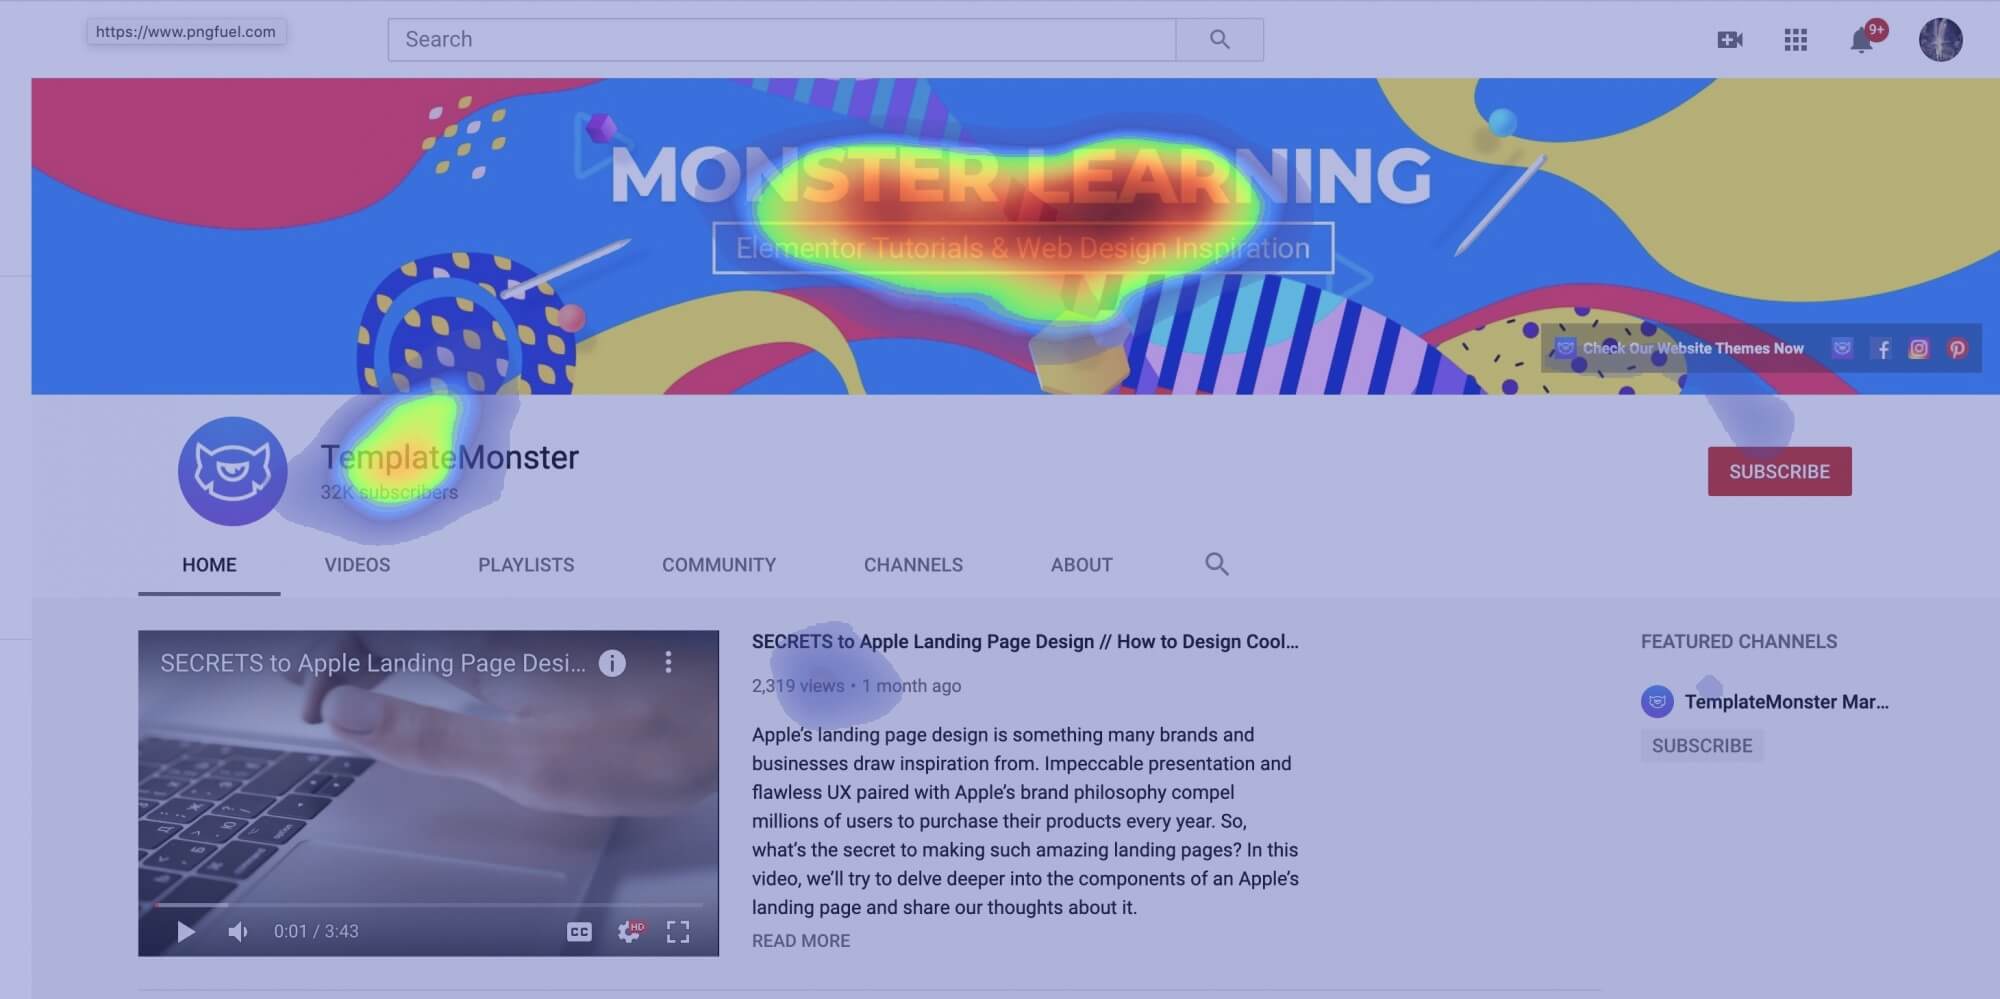Click the FEATURED CHANNELS heading
This screenshot has width=2000, height=999.
coord(1739,642)
